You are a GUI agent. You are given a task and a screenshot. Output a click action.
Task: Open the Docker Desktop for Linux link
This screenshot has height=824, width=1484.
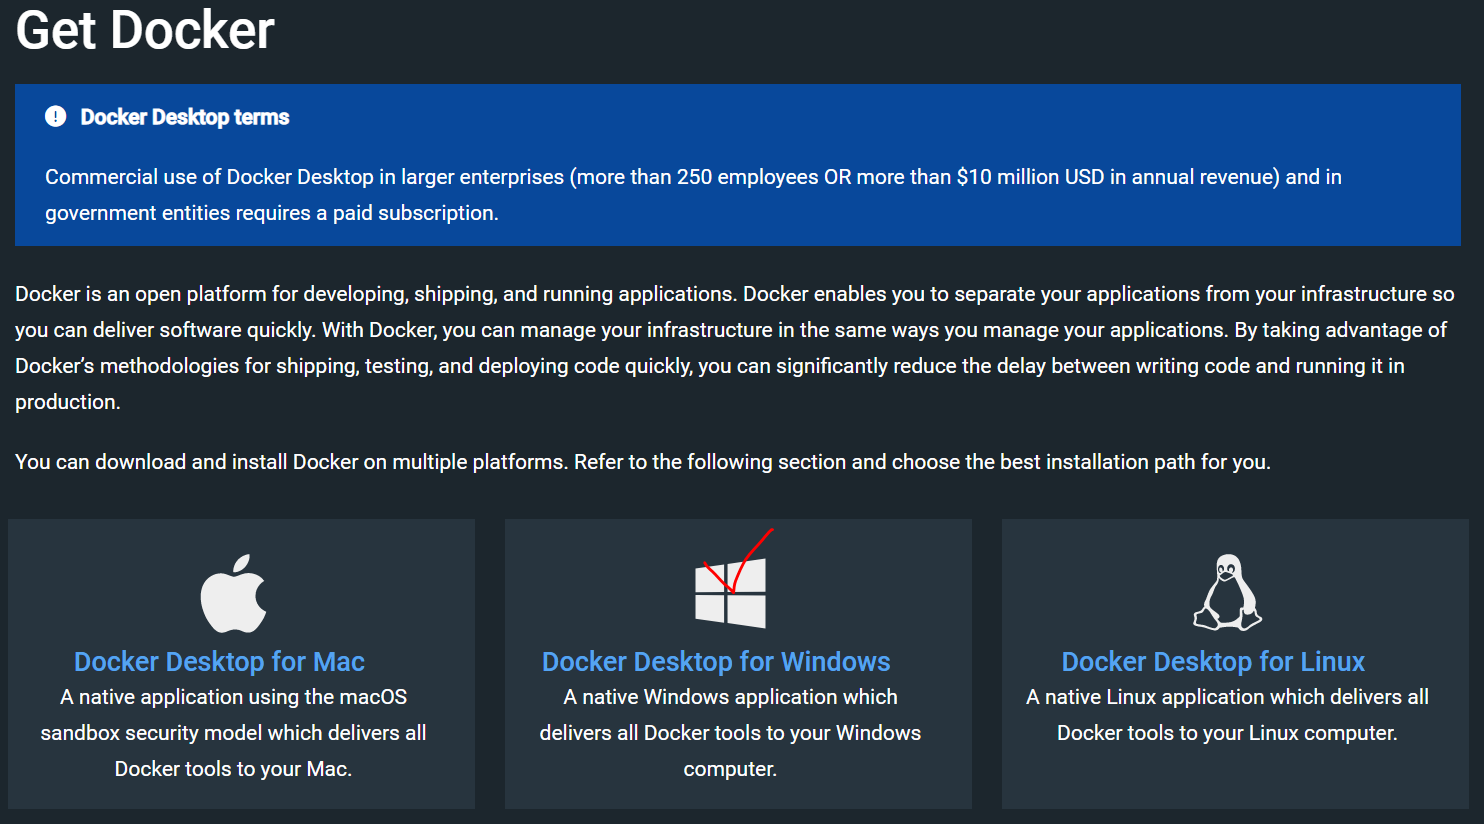1213,662
